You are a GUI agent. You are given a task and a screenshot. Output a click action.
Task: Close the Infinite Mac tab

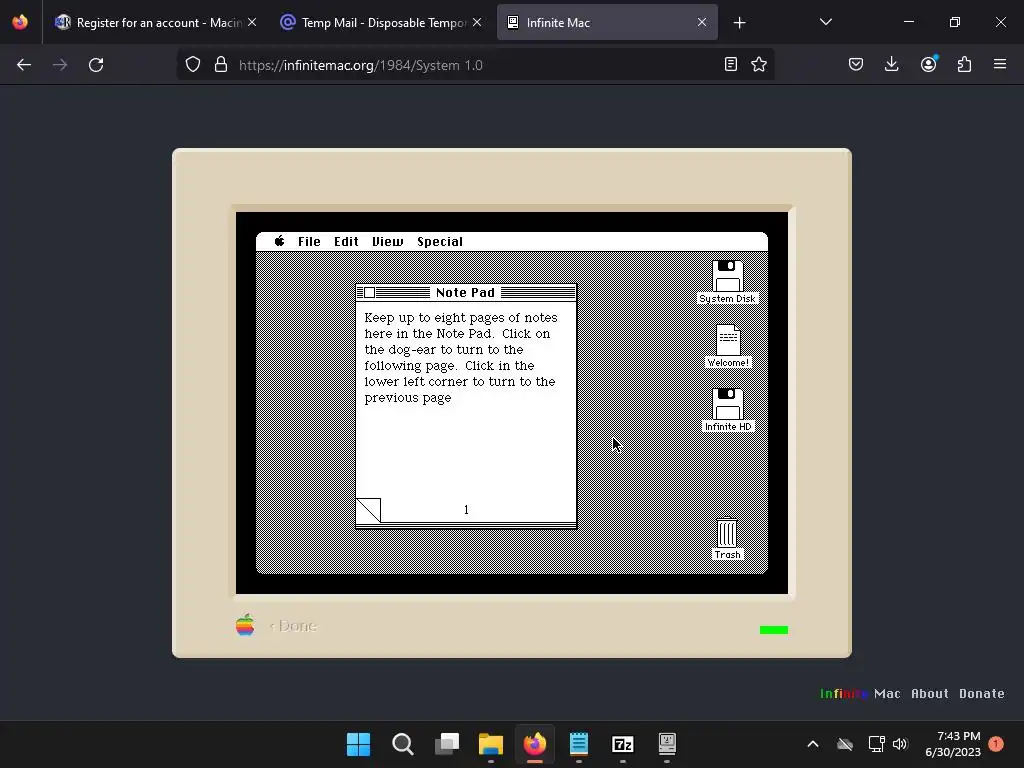coord(701,22)
